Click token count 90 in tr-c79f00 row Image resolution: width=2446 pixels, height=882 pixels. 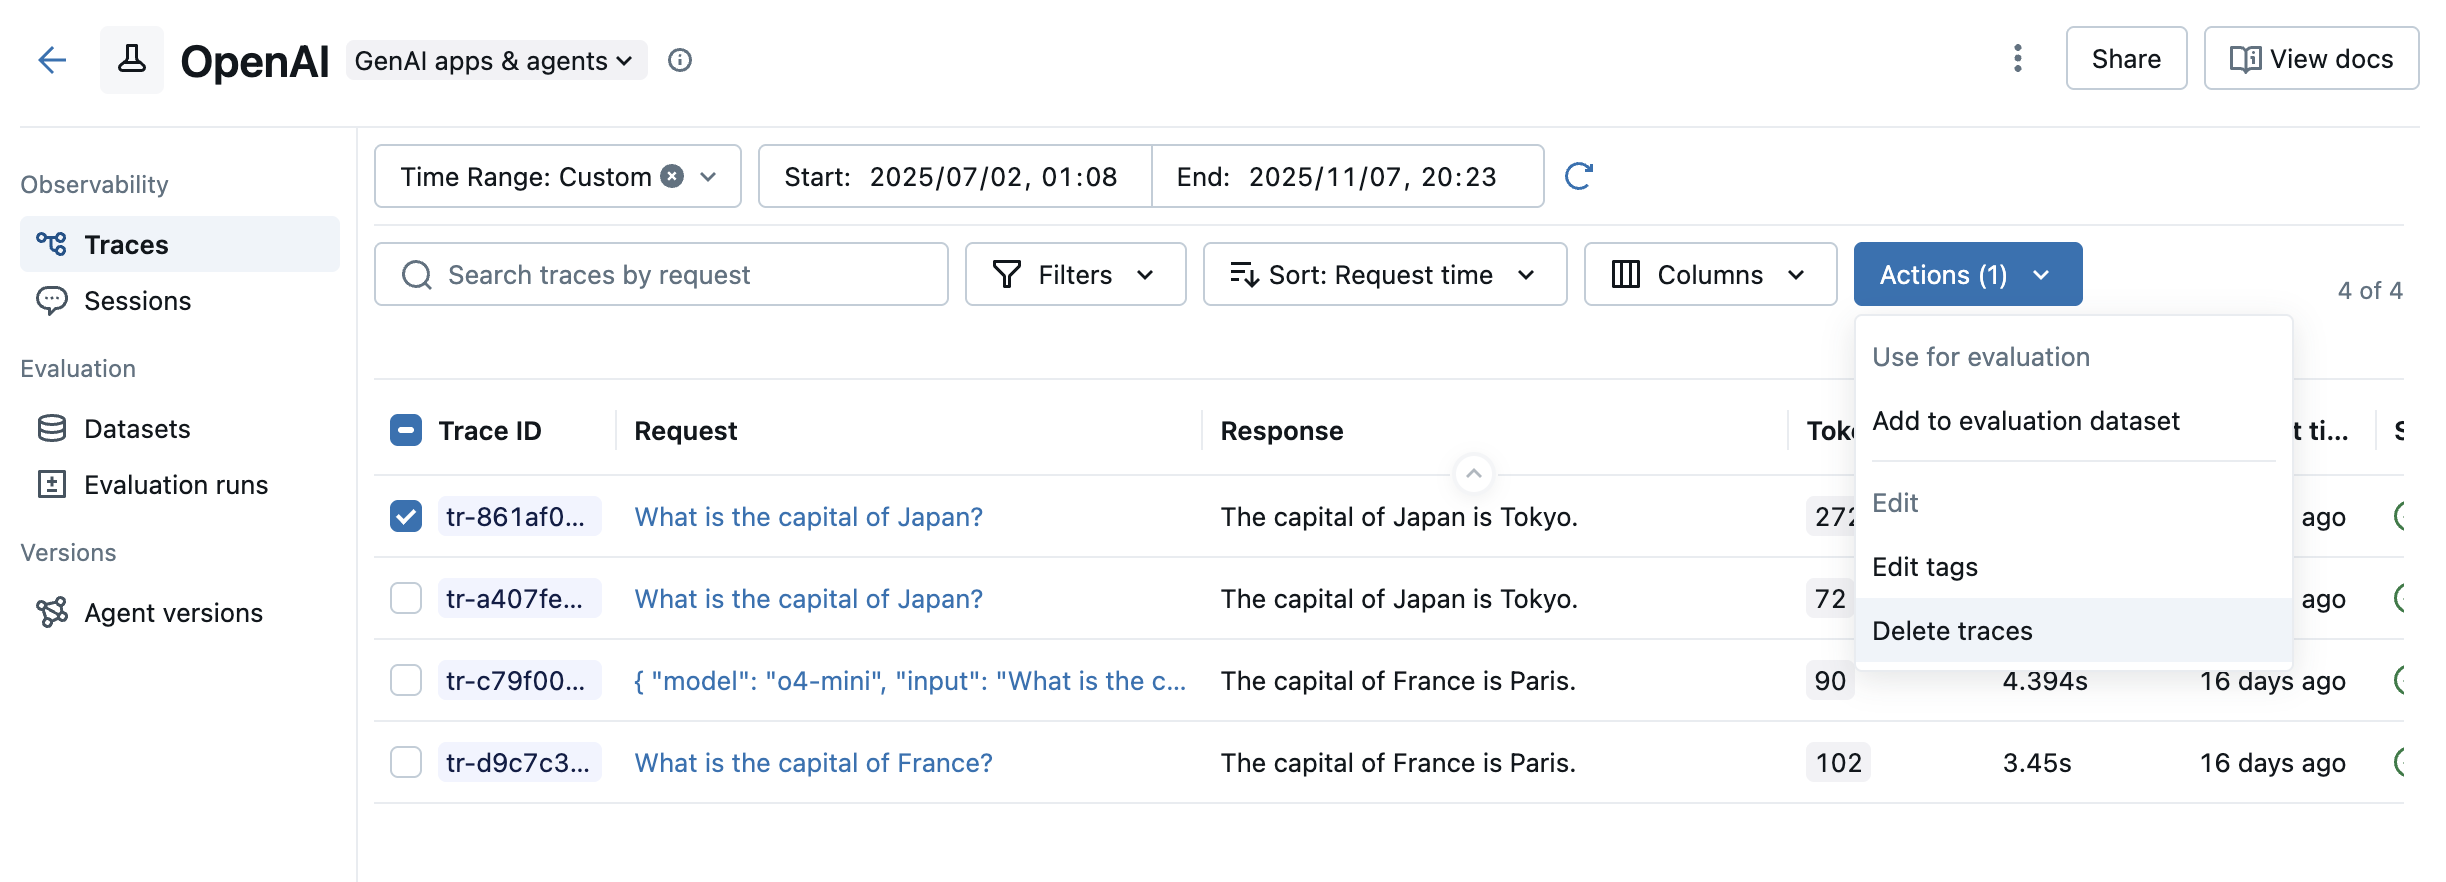1830,681
